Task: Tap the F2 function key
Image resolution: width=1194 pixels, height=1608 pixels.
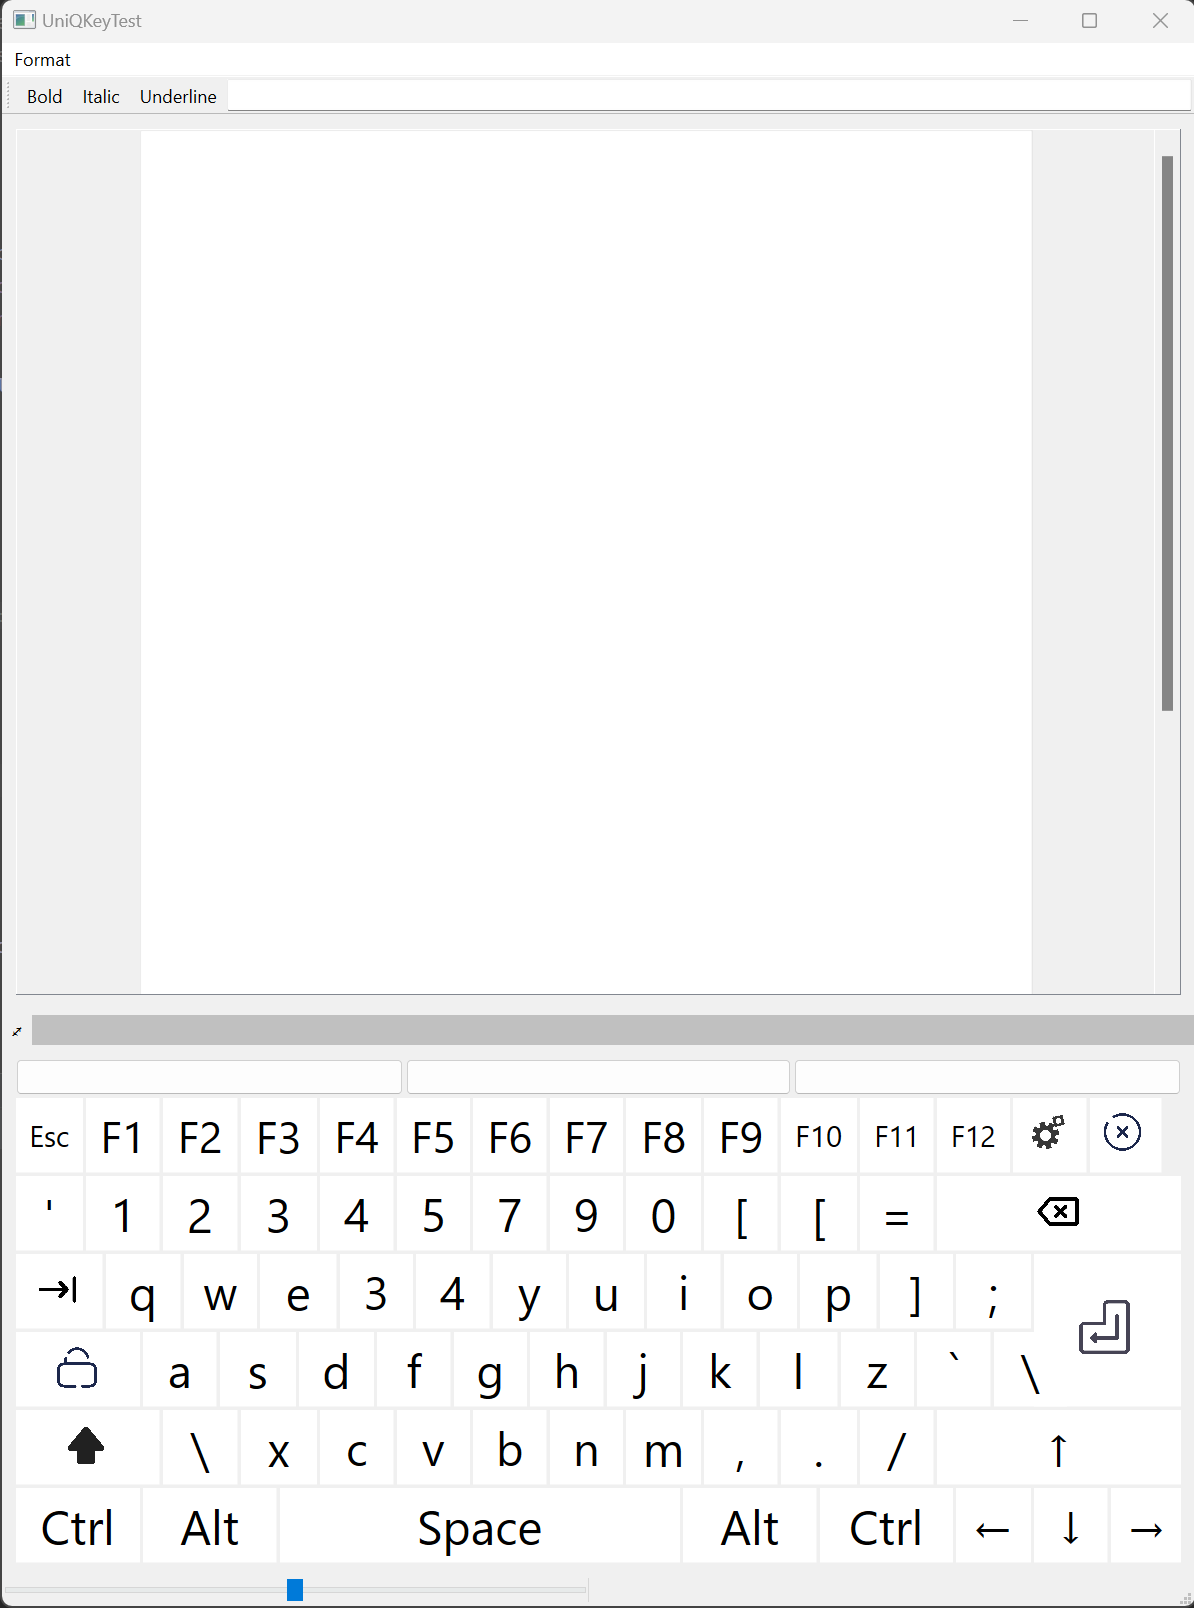Action: [200, 1136]
